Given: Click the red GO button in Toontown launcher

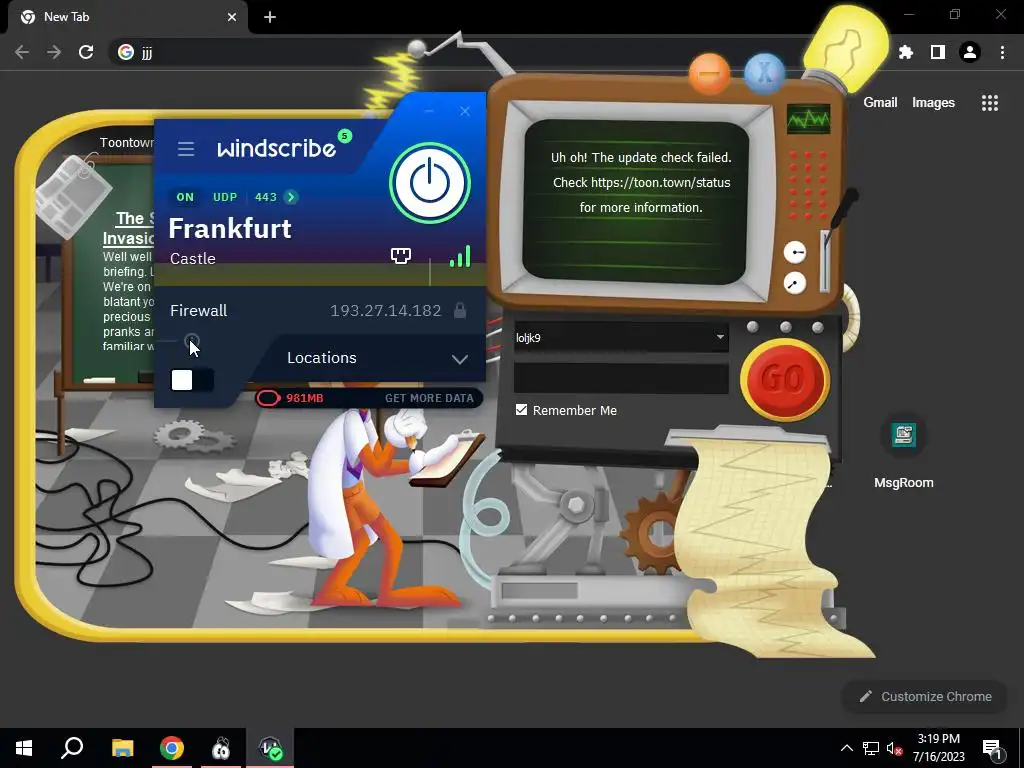Looking at the screenshot, I should point(785,379).
